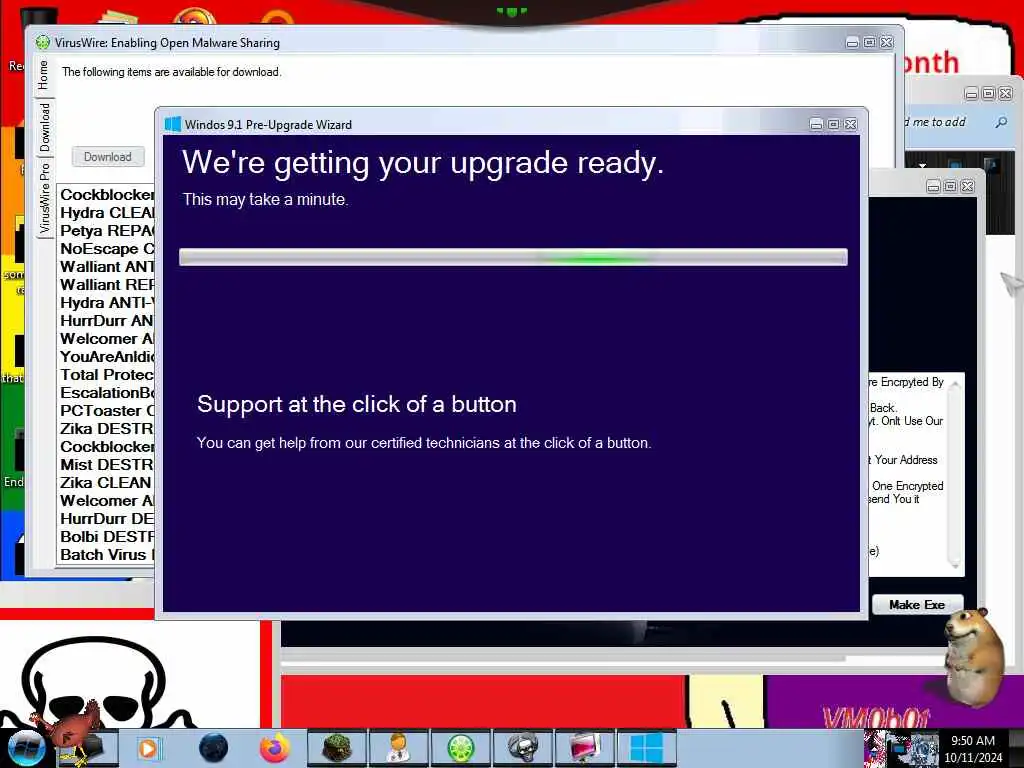Open the skull with headphones taskbar icon

click(x=522, y=748)
